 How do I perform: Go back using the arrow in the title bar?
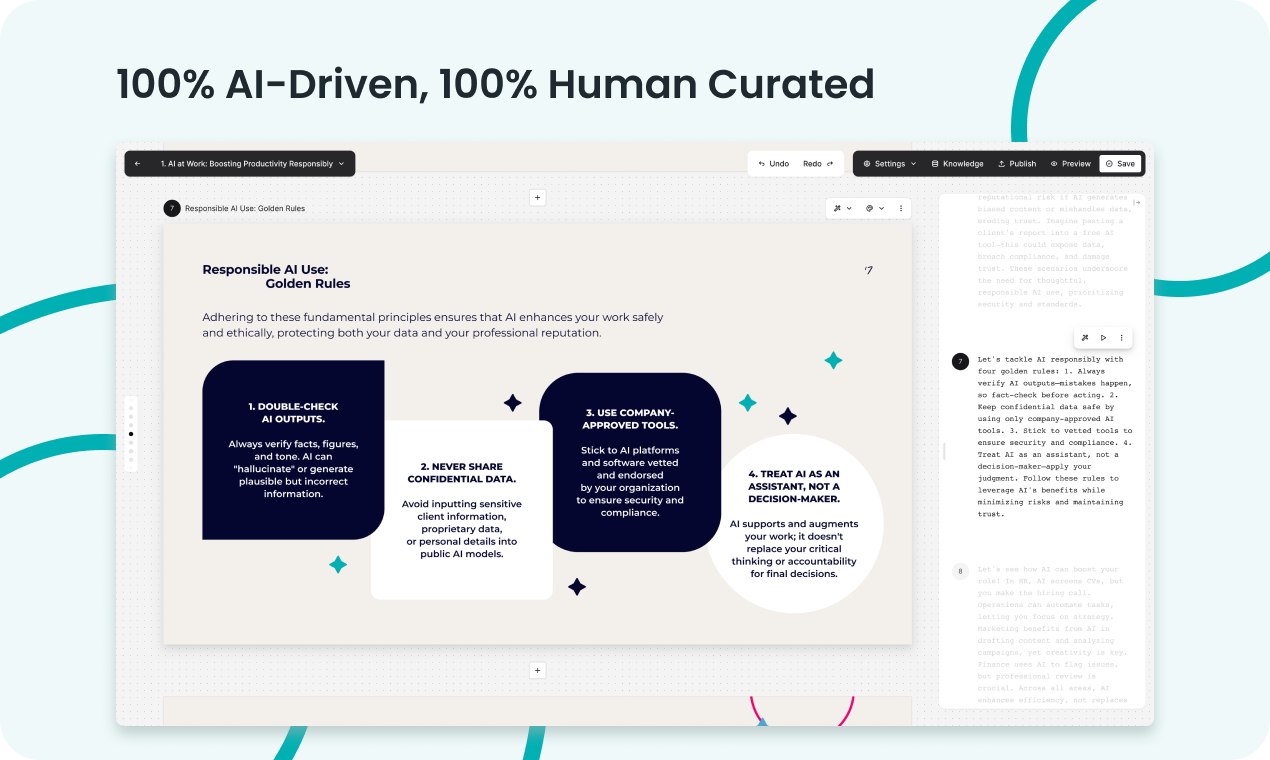point(137,164)
